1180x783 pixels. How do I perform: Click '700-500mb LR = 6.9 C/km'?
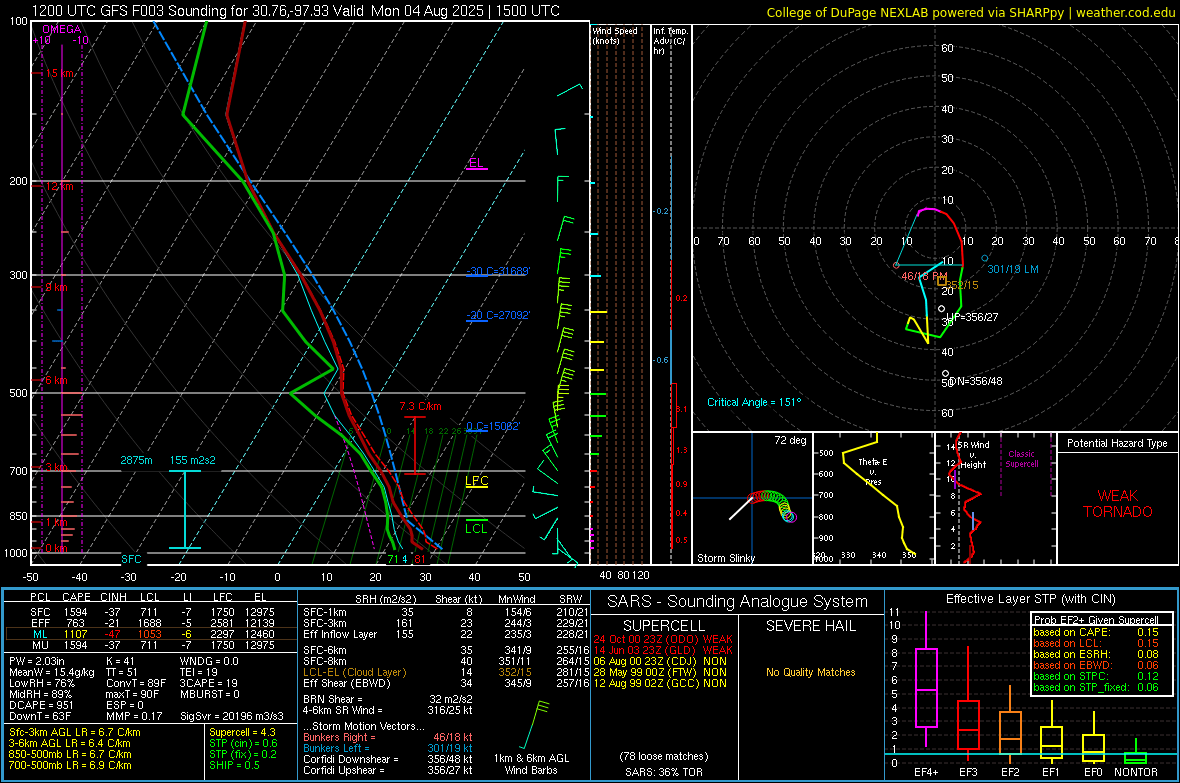click(70, 765)
